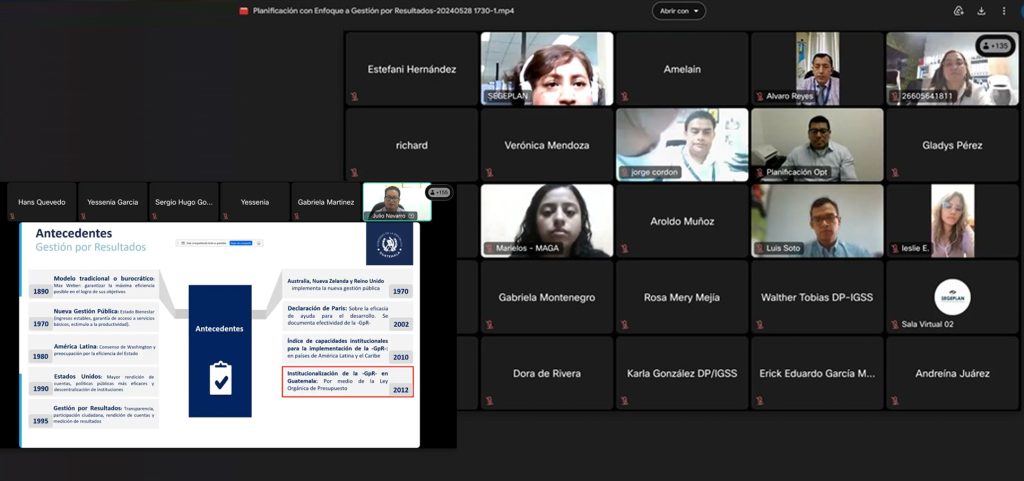
Task: Select the Marielos - MAGA video tile
Action: click(x=546, y=221)
